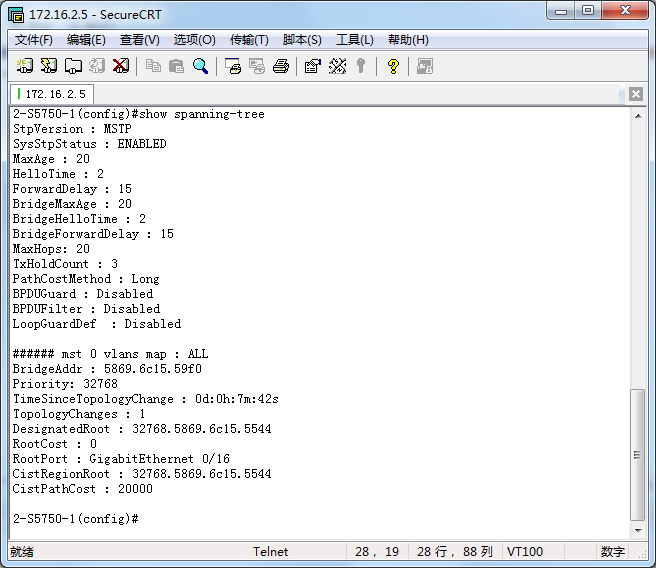Open the Connect in Tab icon

coord(73,66)
